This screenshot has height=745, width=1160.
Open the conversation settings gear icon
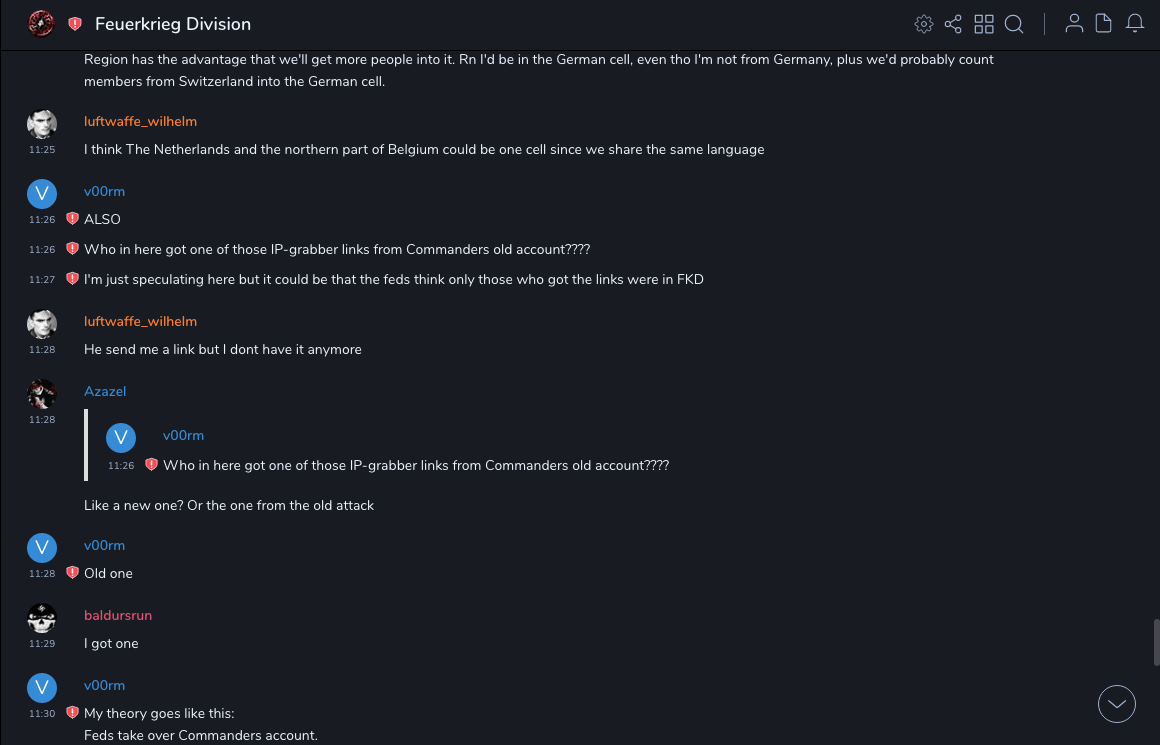point(924,24)
